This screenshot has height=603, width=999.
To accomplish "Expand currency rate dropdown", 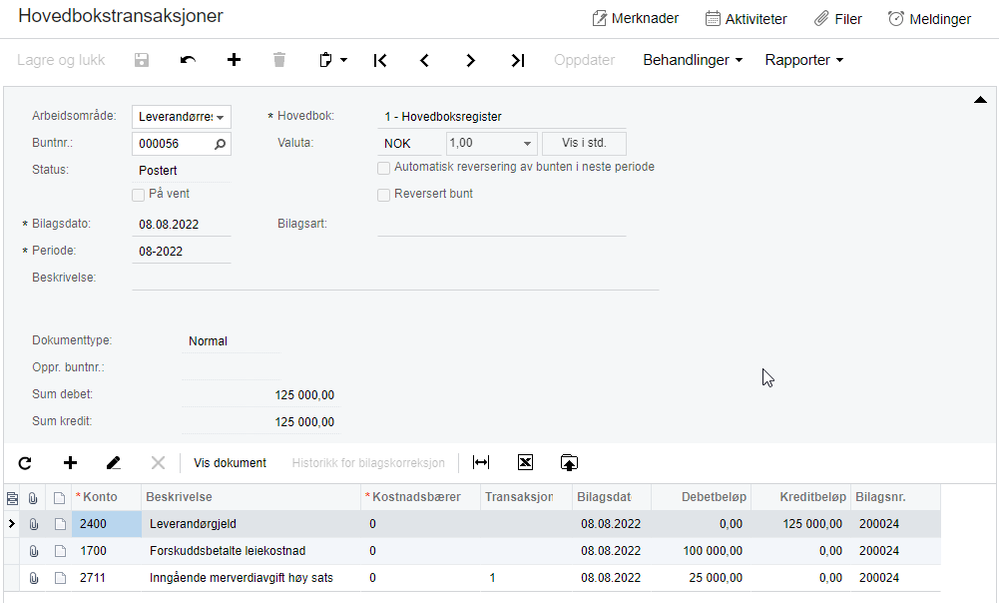I will point(527,143).
